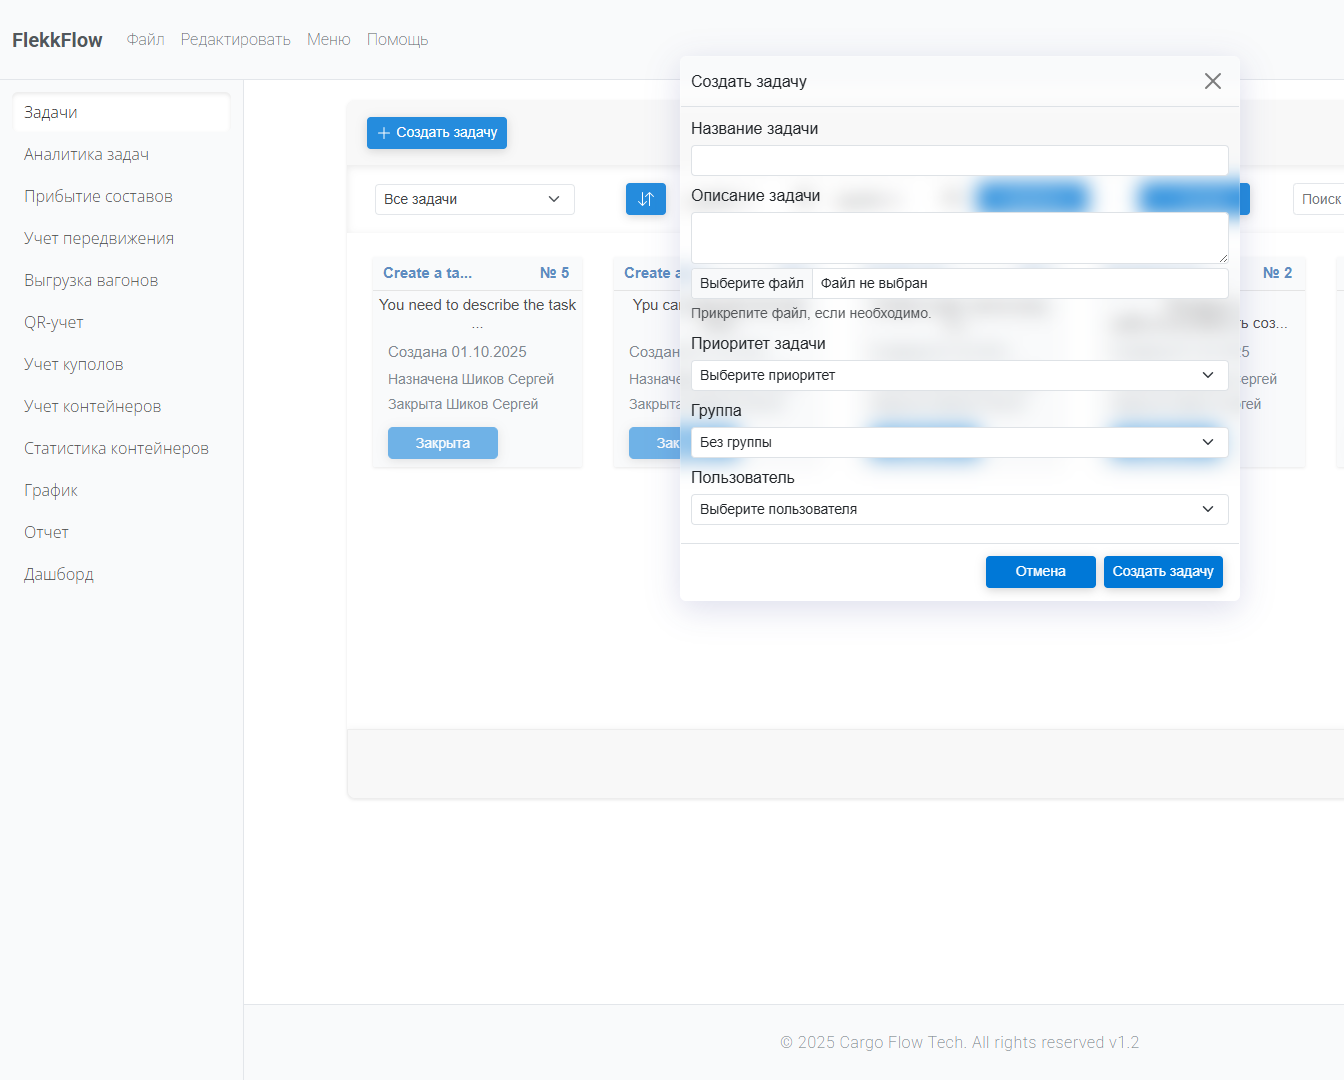Click the Отмена button
Screen dimensions: 1344x1080
click(1040, 572)
